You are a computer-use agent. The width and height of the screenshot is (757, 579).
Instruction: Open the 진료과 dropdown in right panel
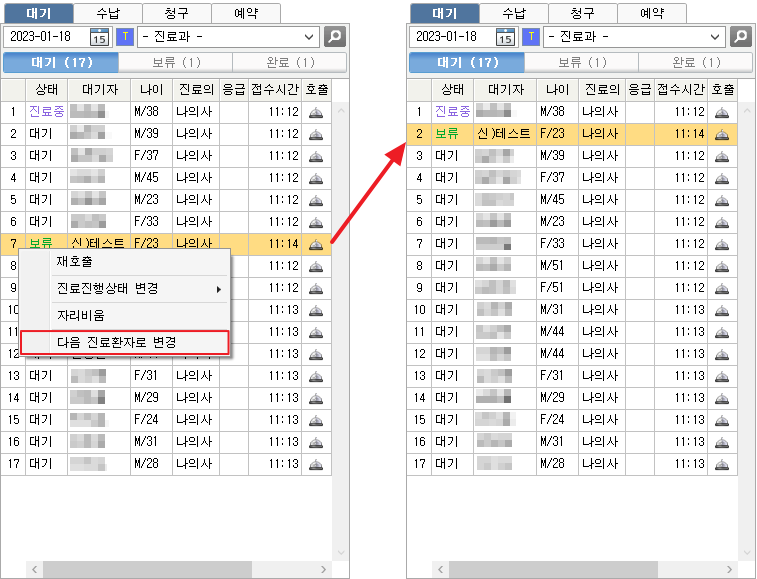[x=635, y=37]
